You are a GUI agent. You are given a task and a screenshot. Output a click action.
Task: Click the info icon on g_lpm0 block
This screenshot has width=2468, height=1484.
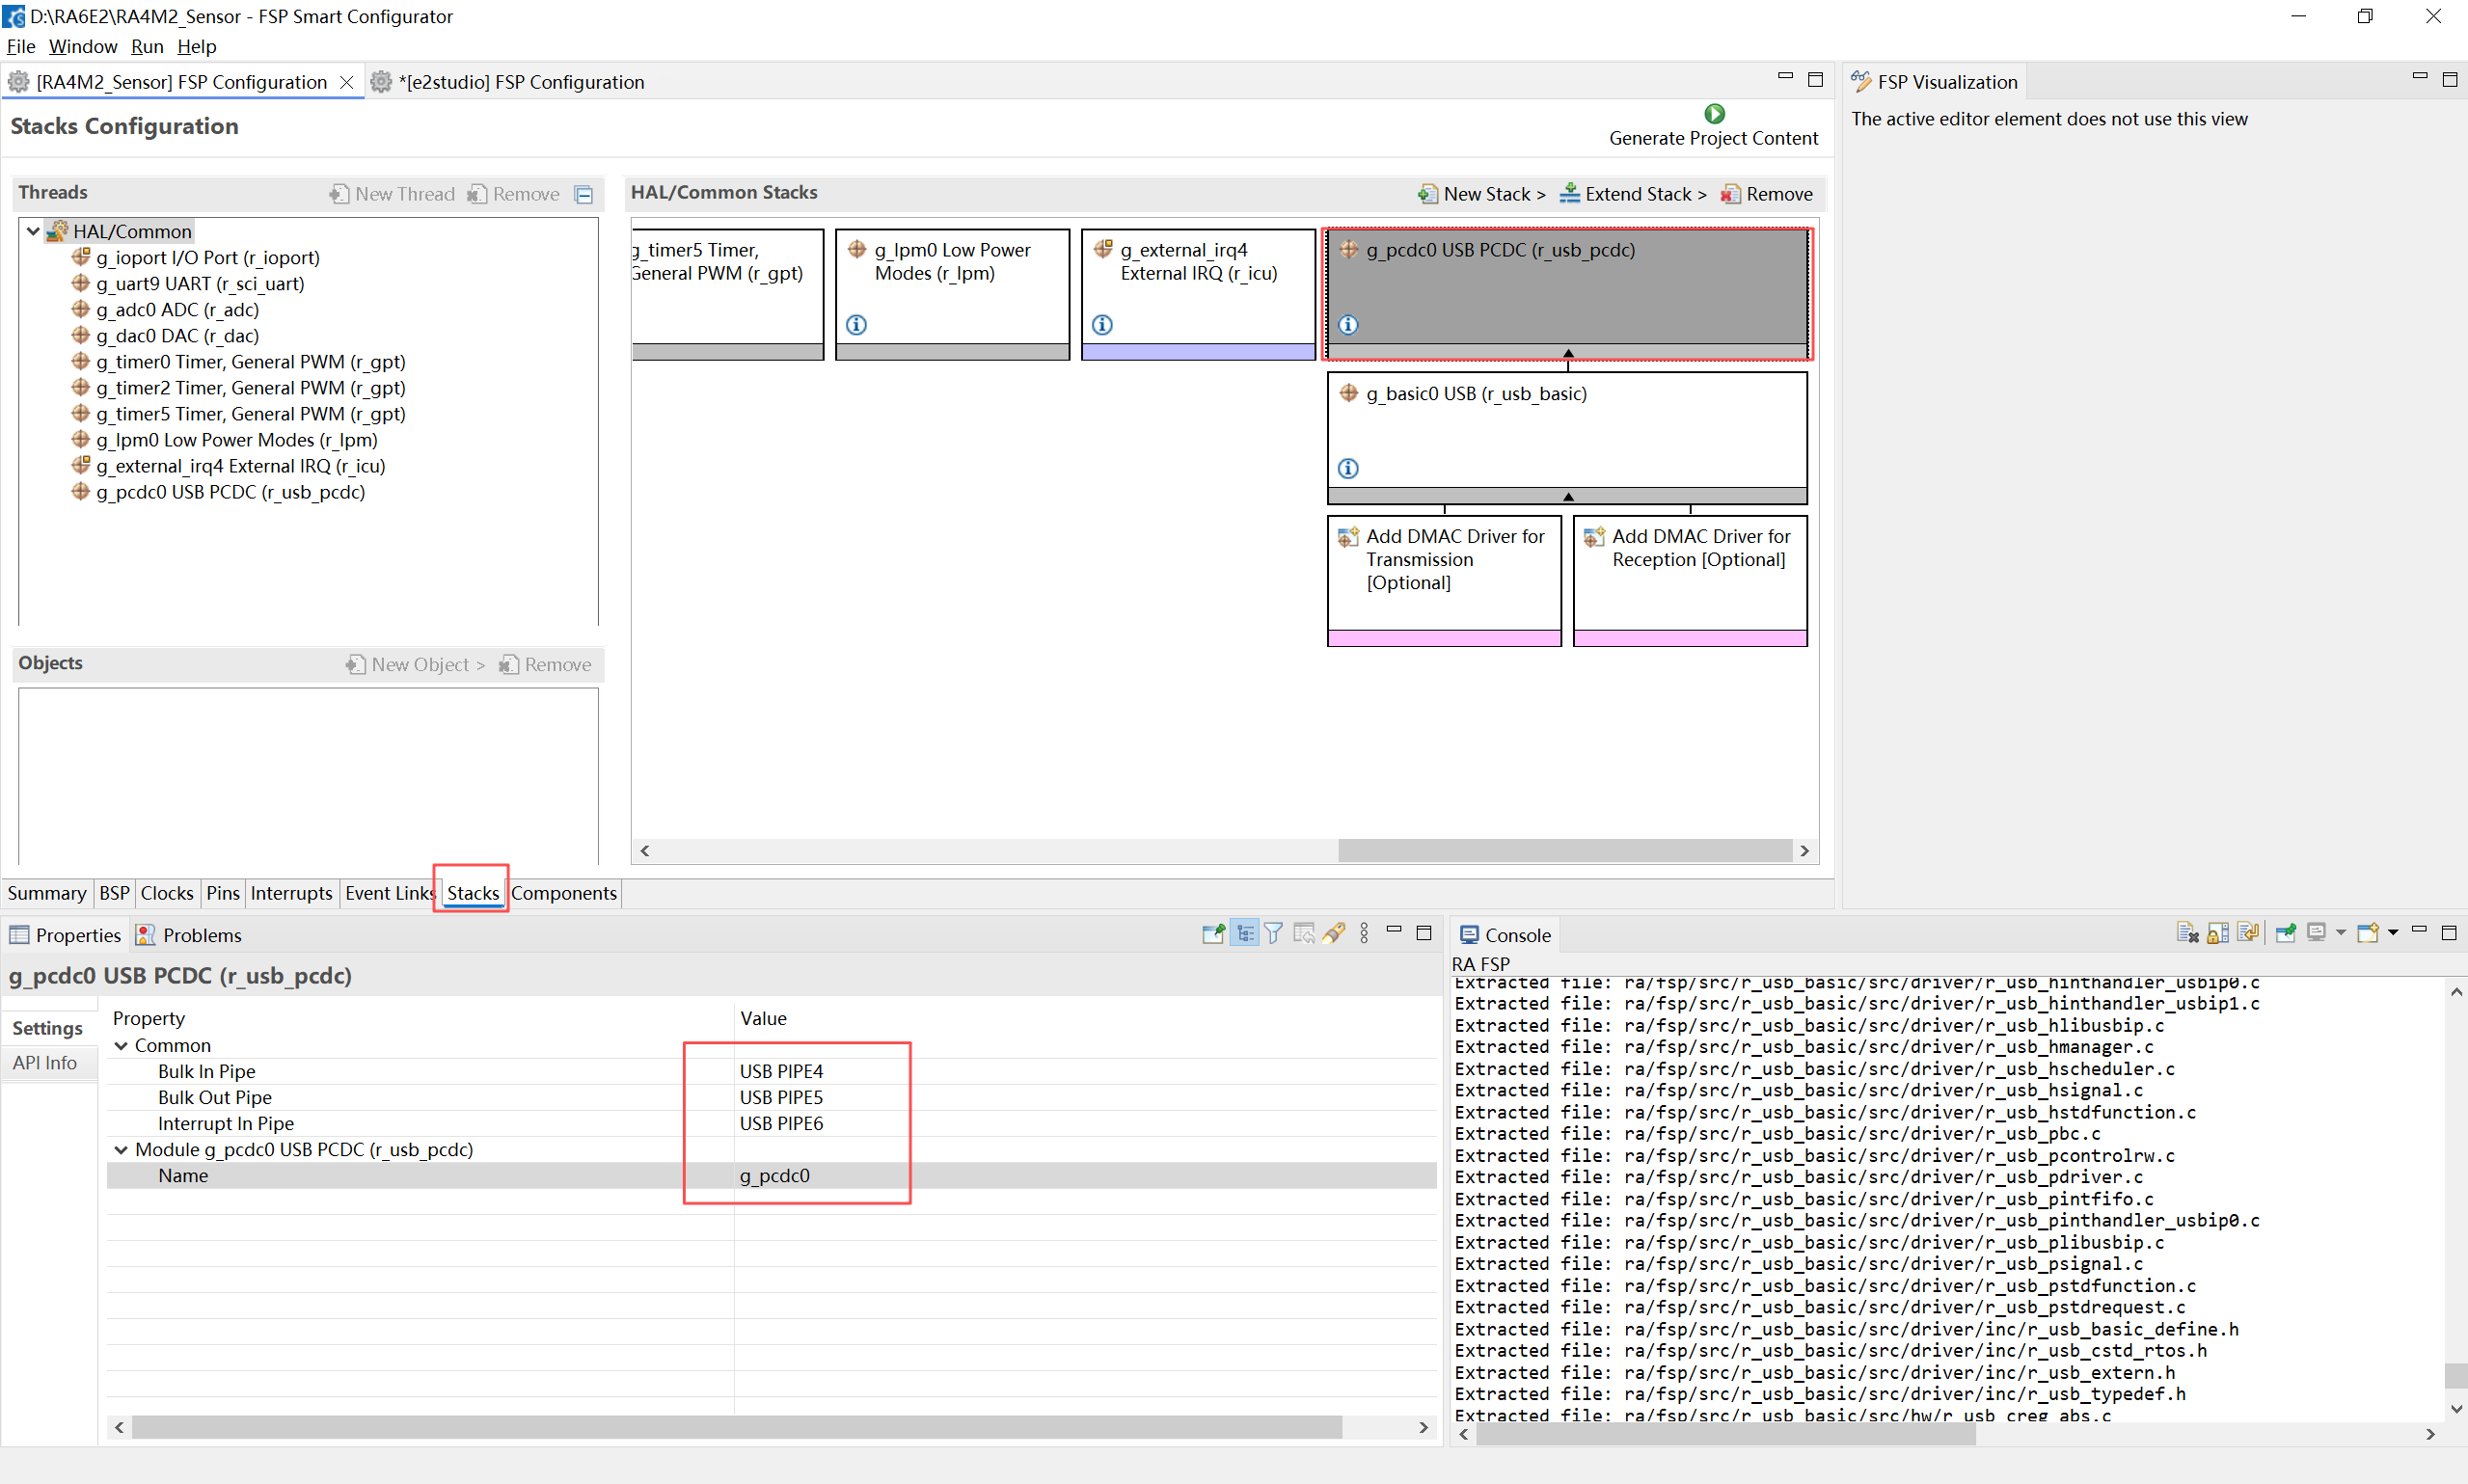(x=856, y=325)
